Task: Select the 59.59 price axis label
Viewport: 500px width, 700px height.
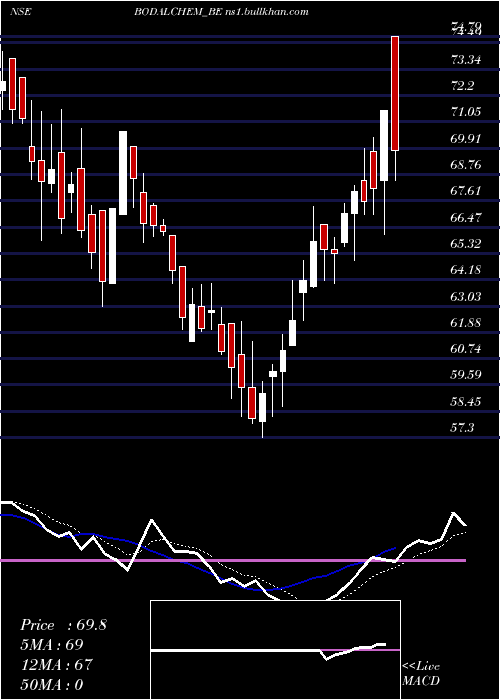Action: pos(466,375)
